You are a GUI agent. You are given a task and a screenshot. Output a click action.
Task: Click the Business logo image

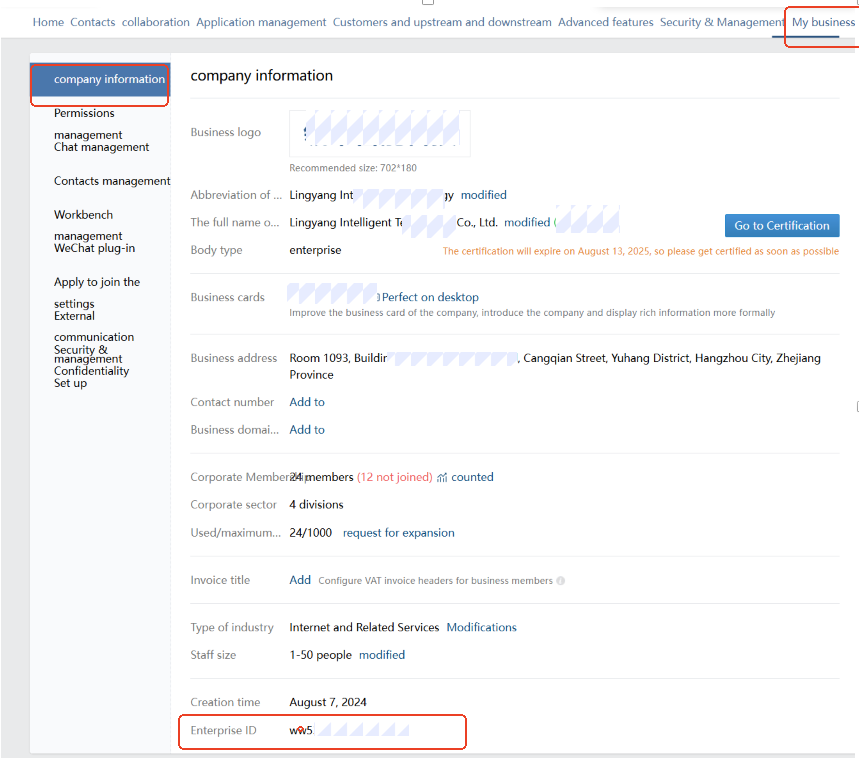[x=380, y=133]
